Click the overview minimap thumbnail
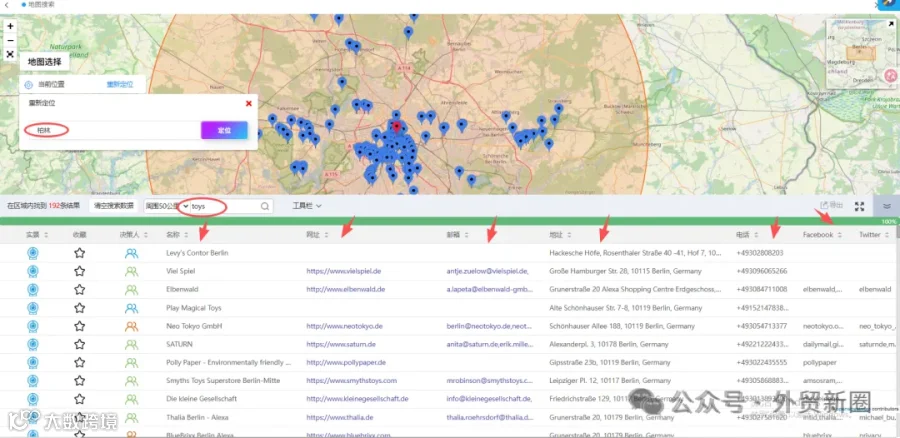Viewport: 900px width, 438px height. [x=862, y=54]
